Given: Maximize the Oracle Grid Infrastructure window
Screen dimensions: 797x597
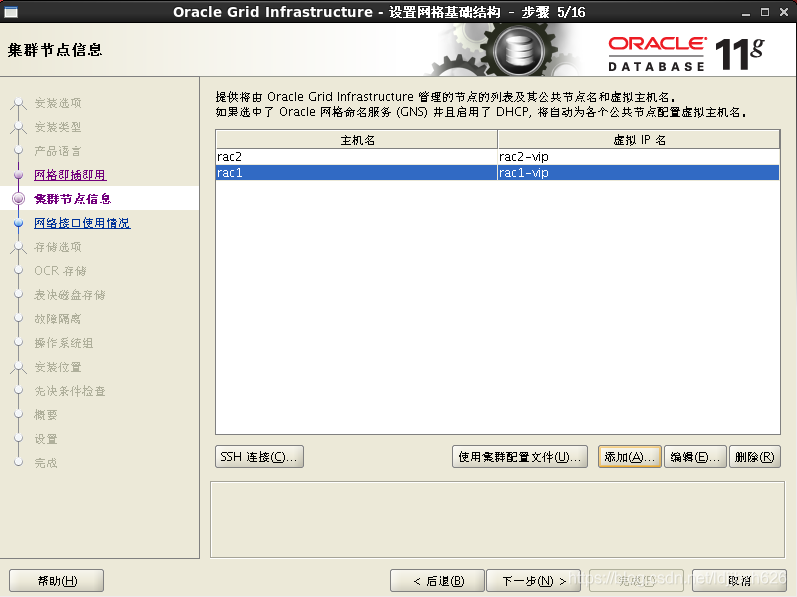Looking at the screenshot, I should 765,12.
